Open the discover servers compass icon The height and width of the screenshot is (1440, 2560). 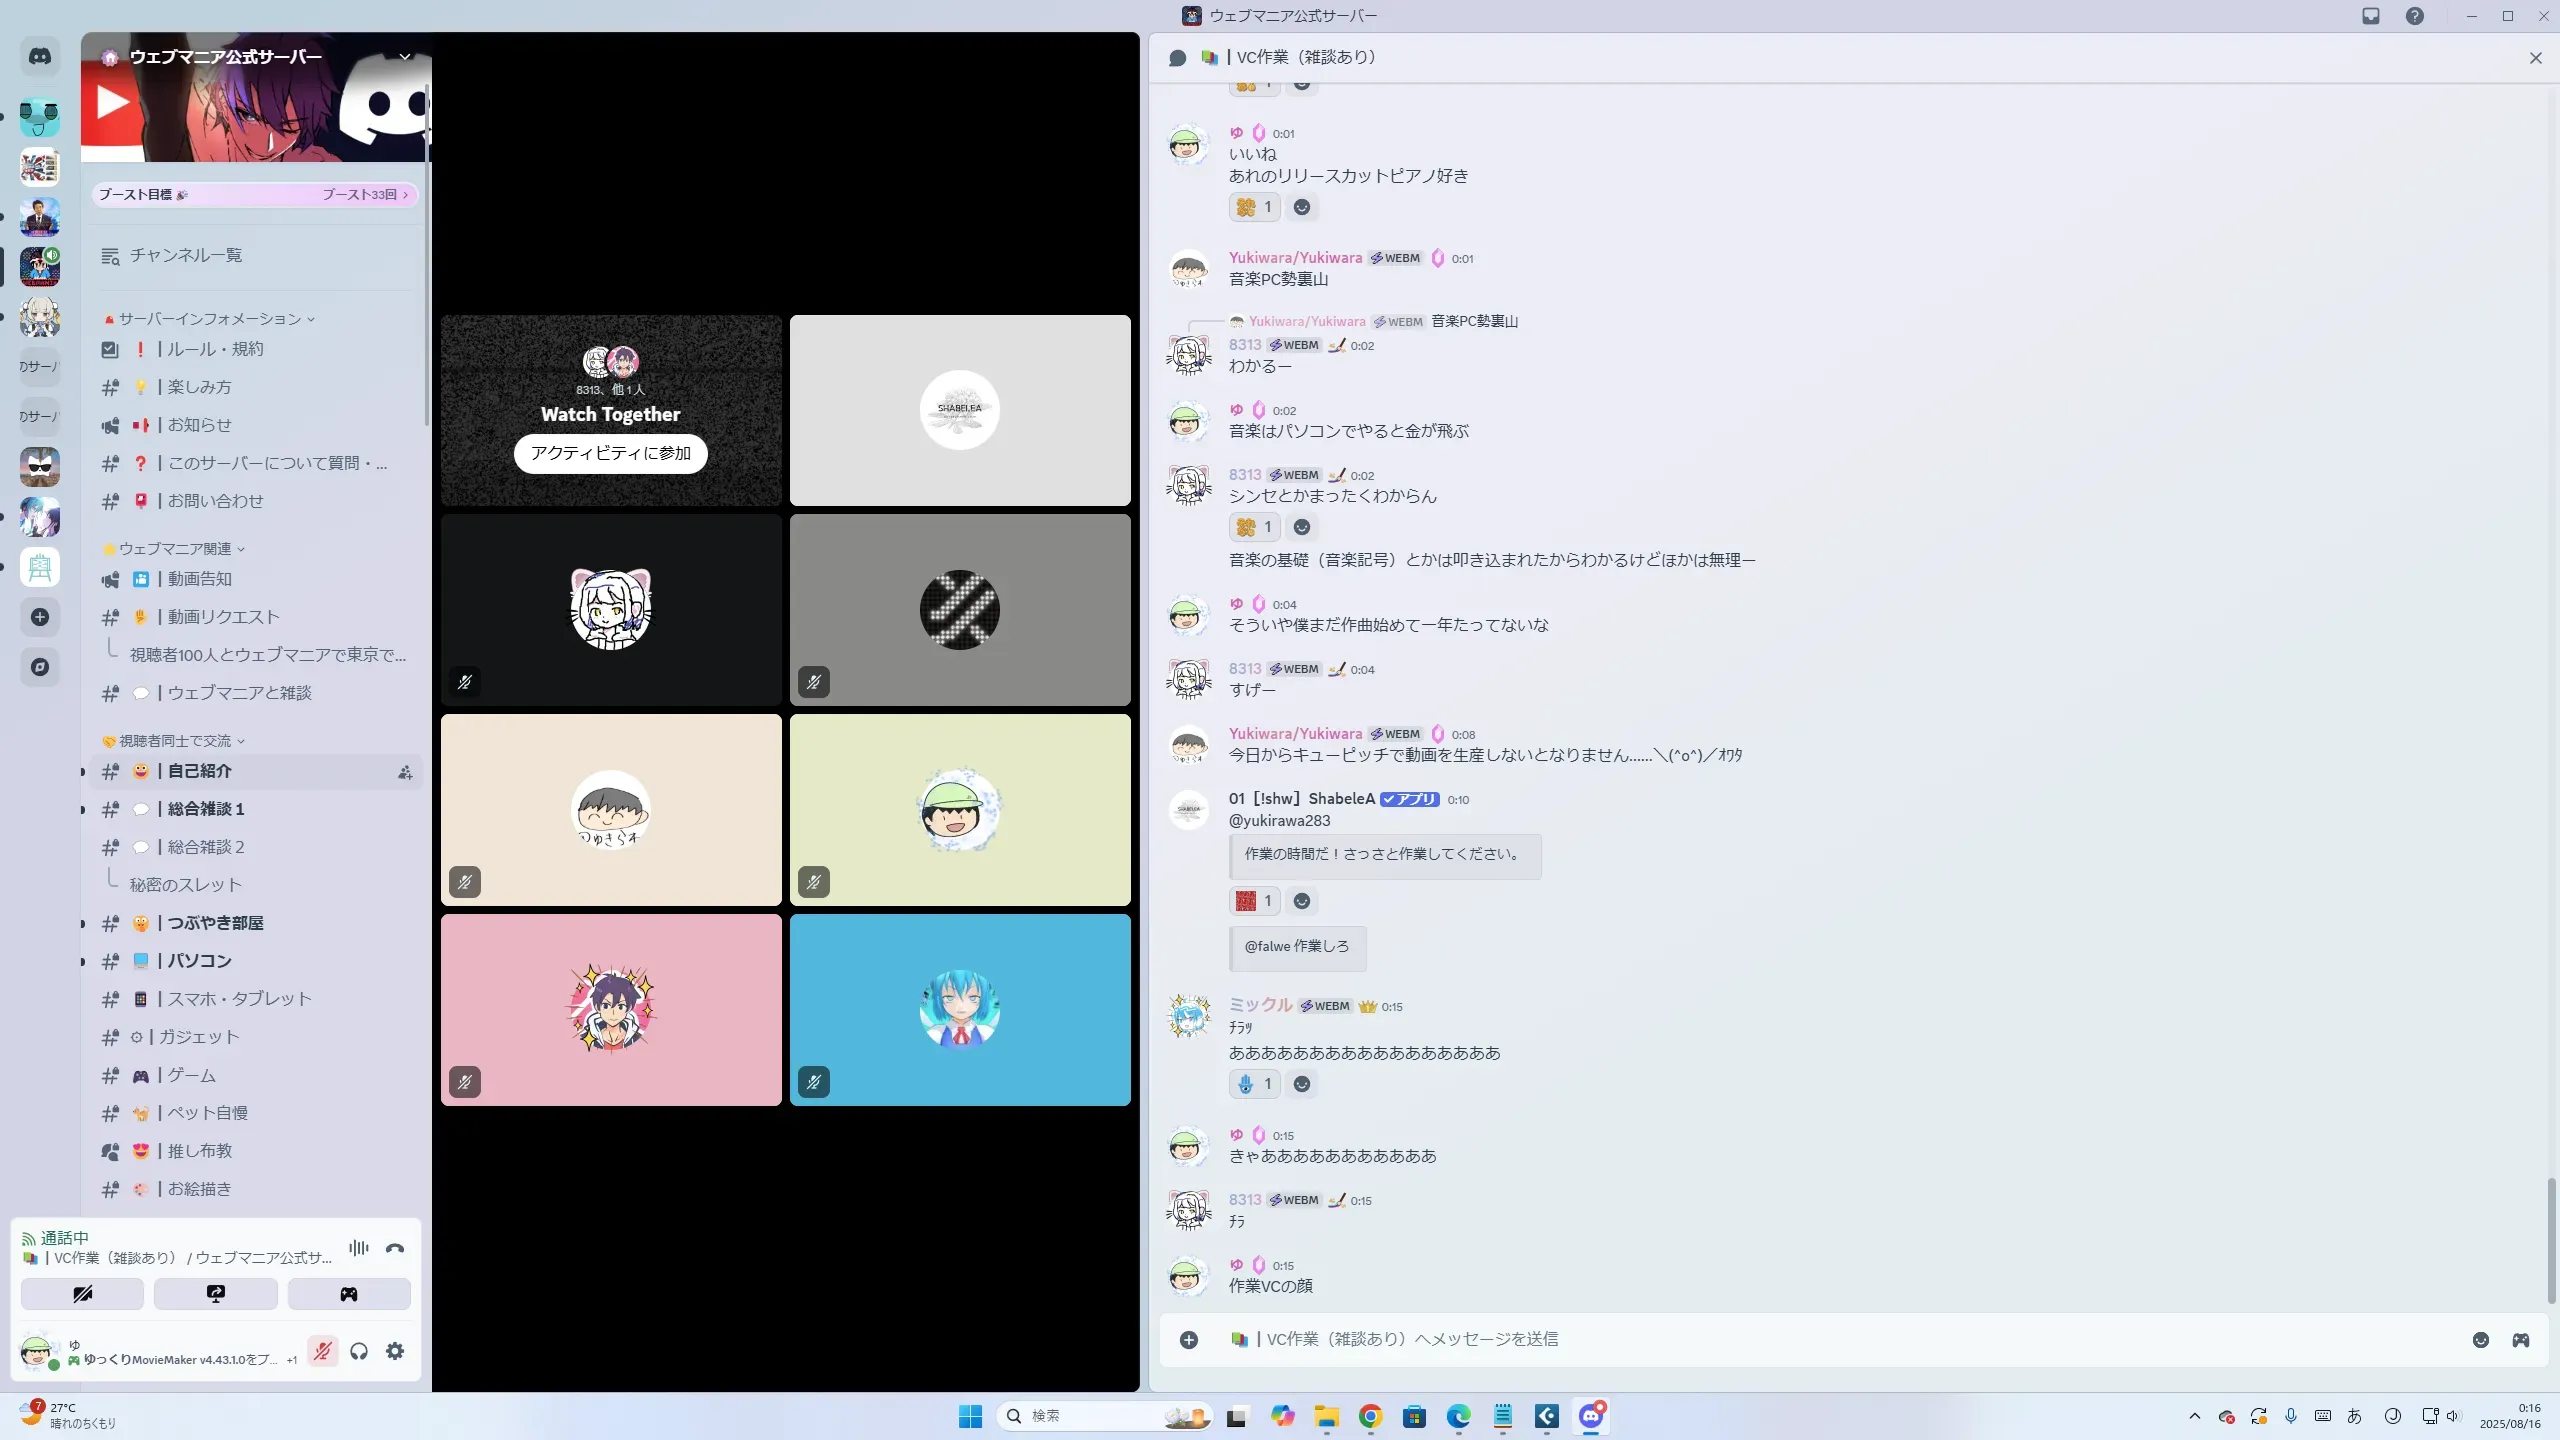tap(40, 667)
